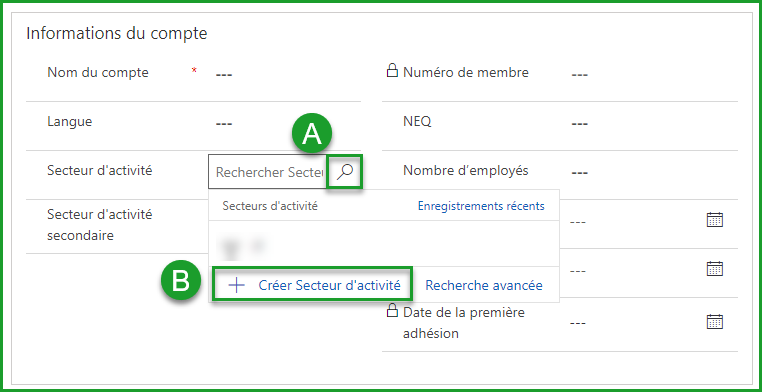The width and height of the screenshot is (762, 392).
Task: Open the topmost calendar date picker
Action: [x=715, y=220]
